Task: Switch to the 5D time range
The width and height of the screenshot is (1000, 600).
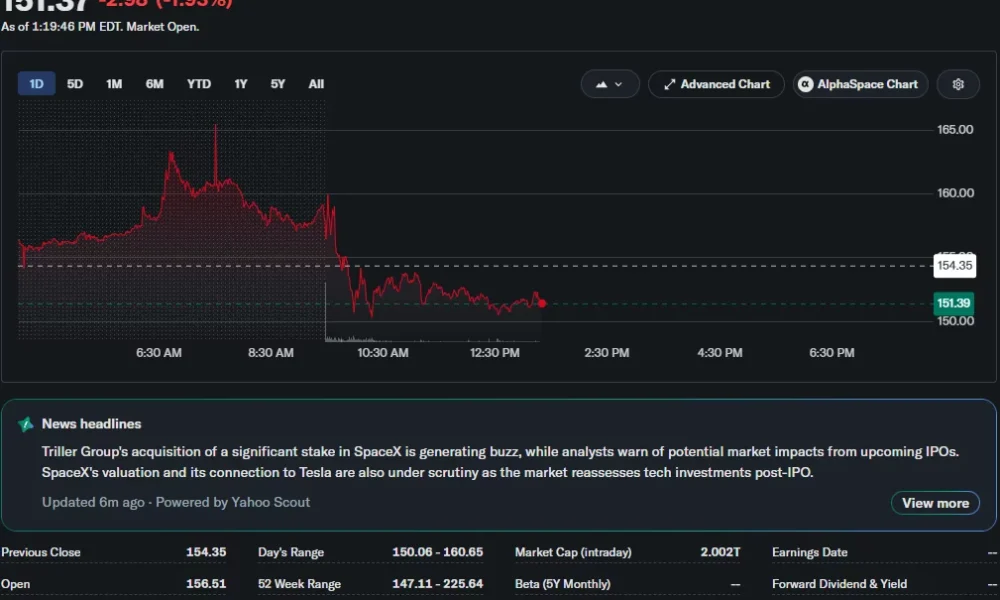Action: 75,84
